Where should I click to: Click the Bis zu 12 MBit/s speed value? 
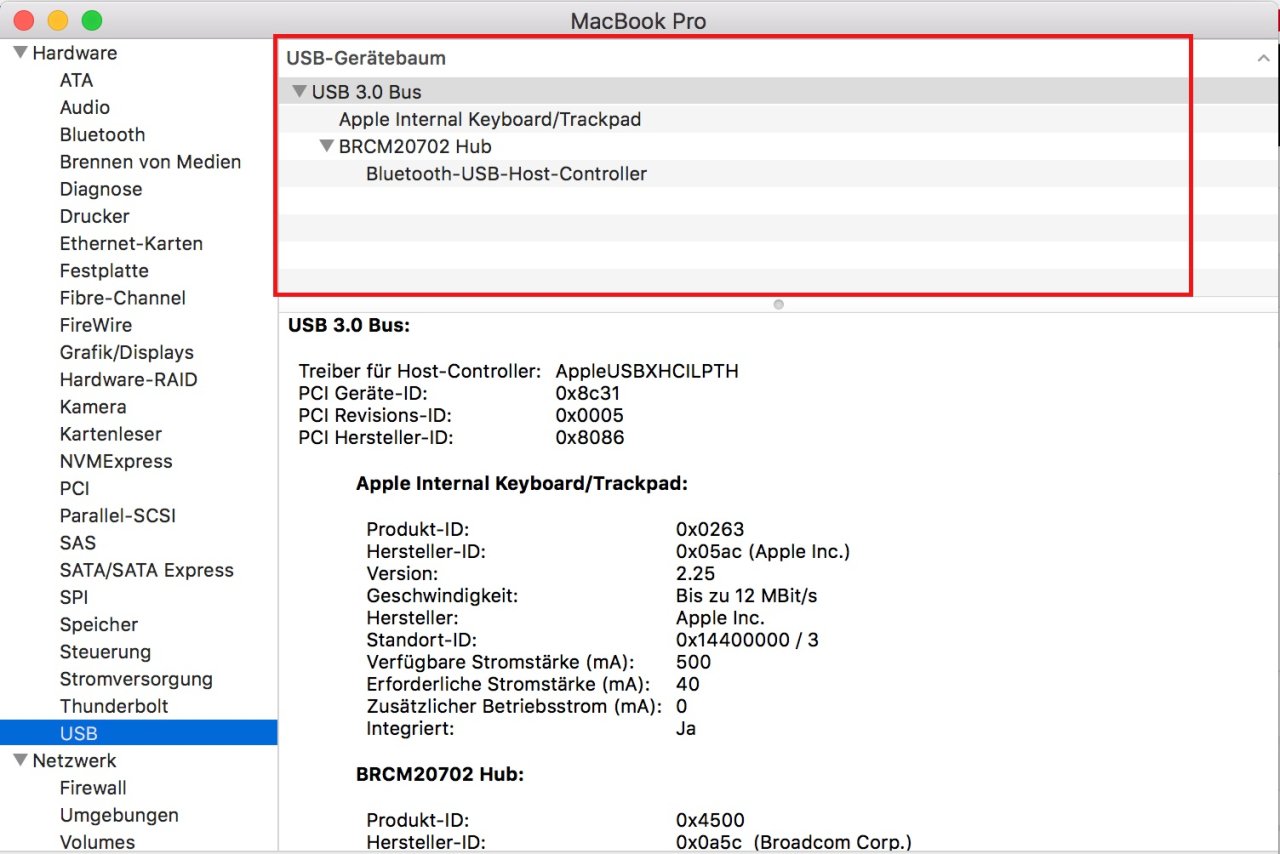pos(747,596)
